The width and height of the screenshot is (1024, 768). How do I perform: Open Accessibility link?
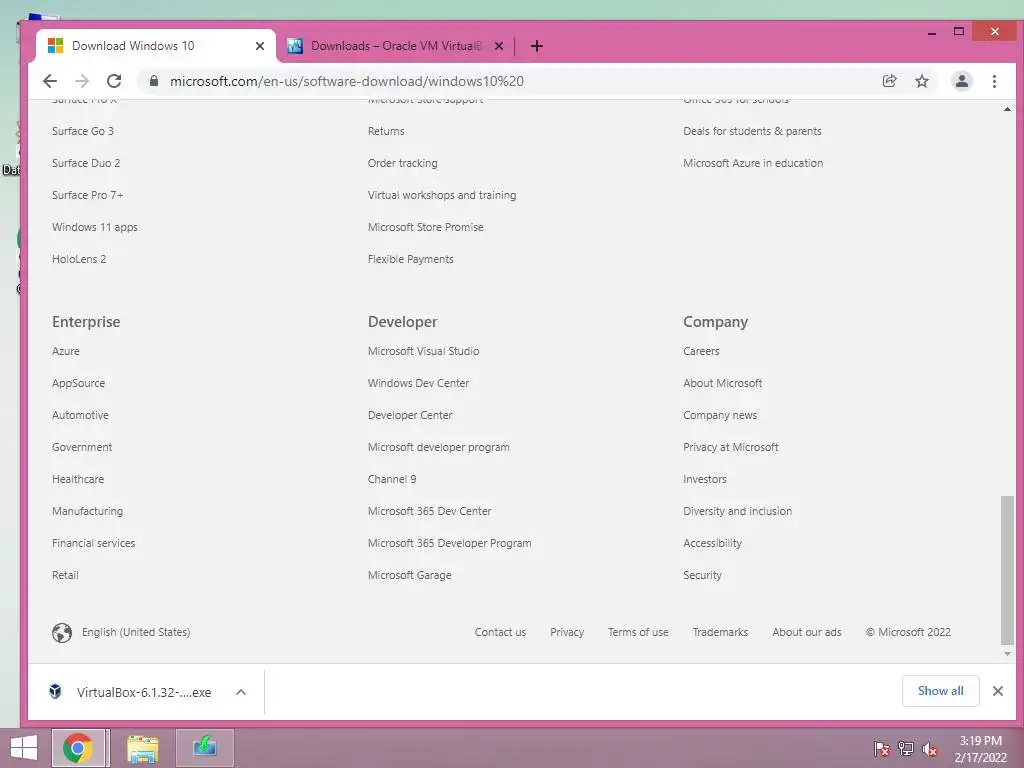(x=712, y=543)
